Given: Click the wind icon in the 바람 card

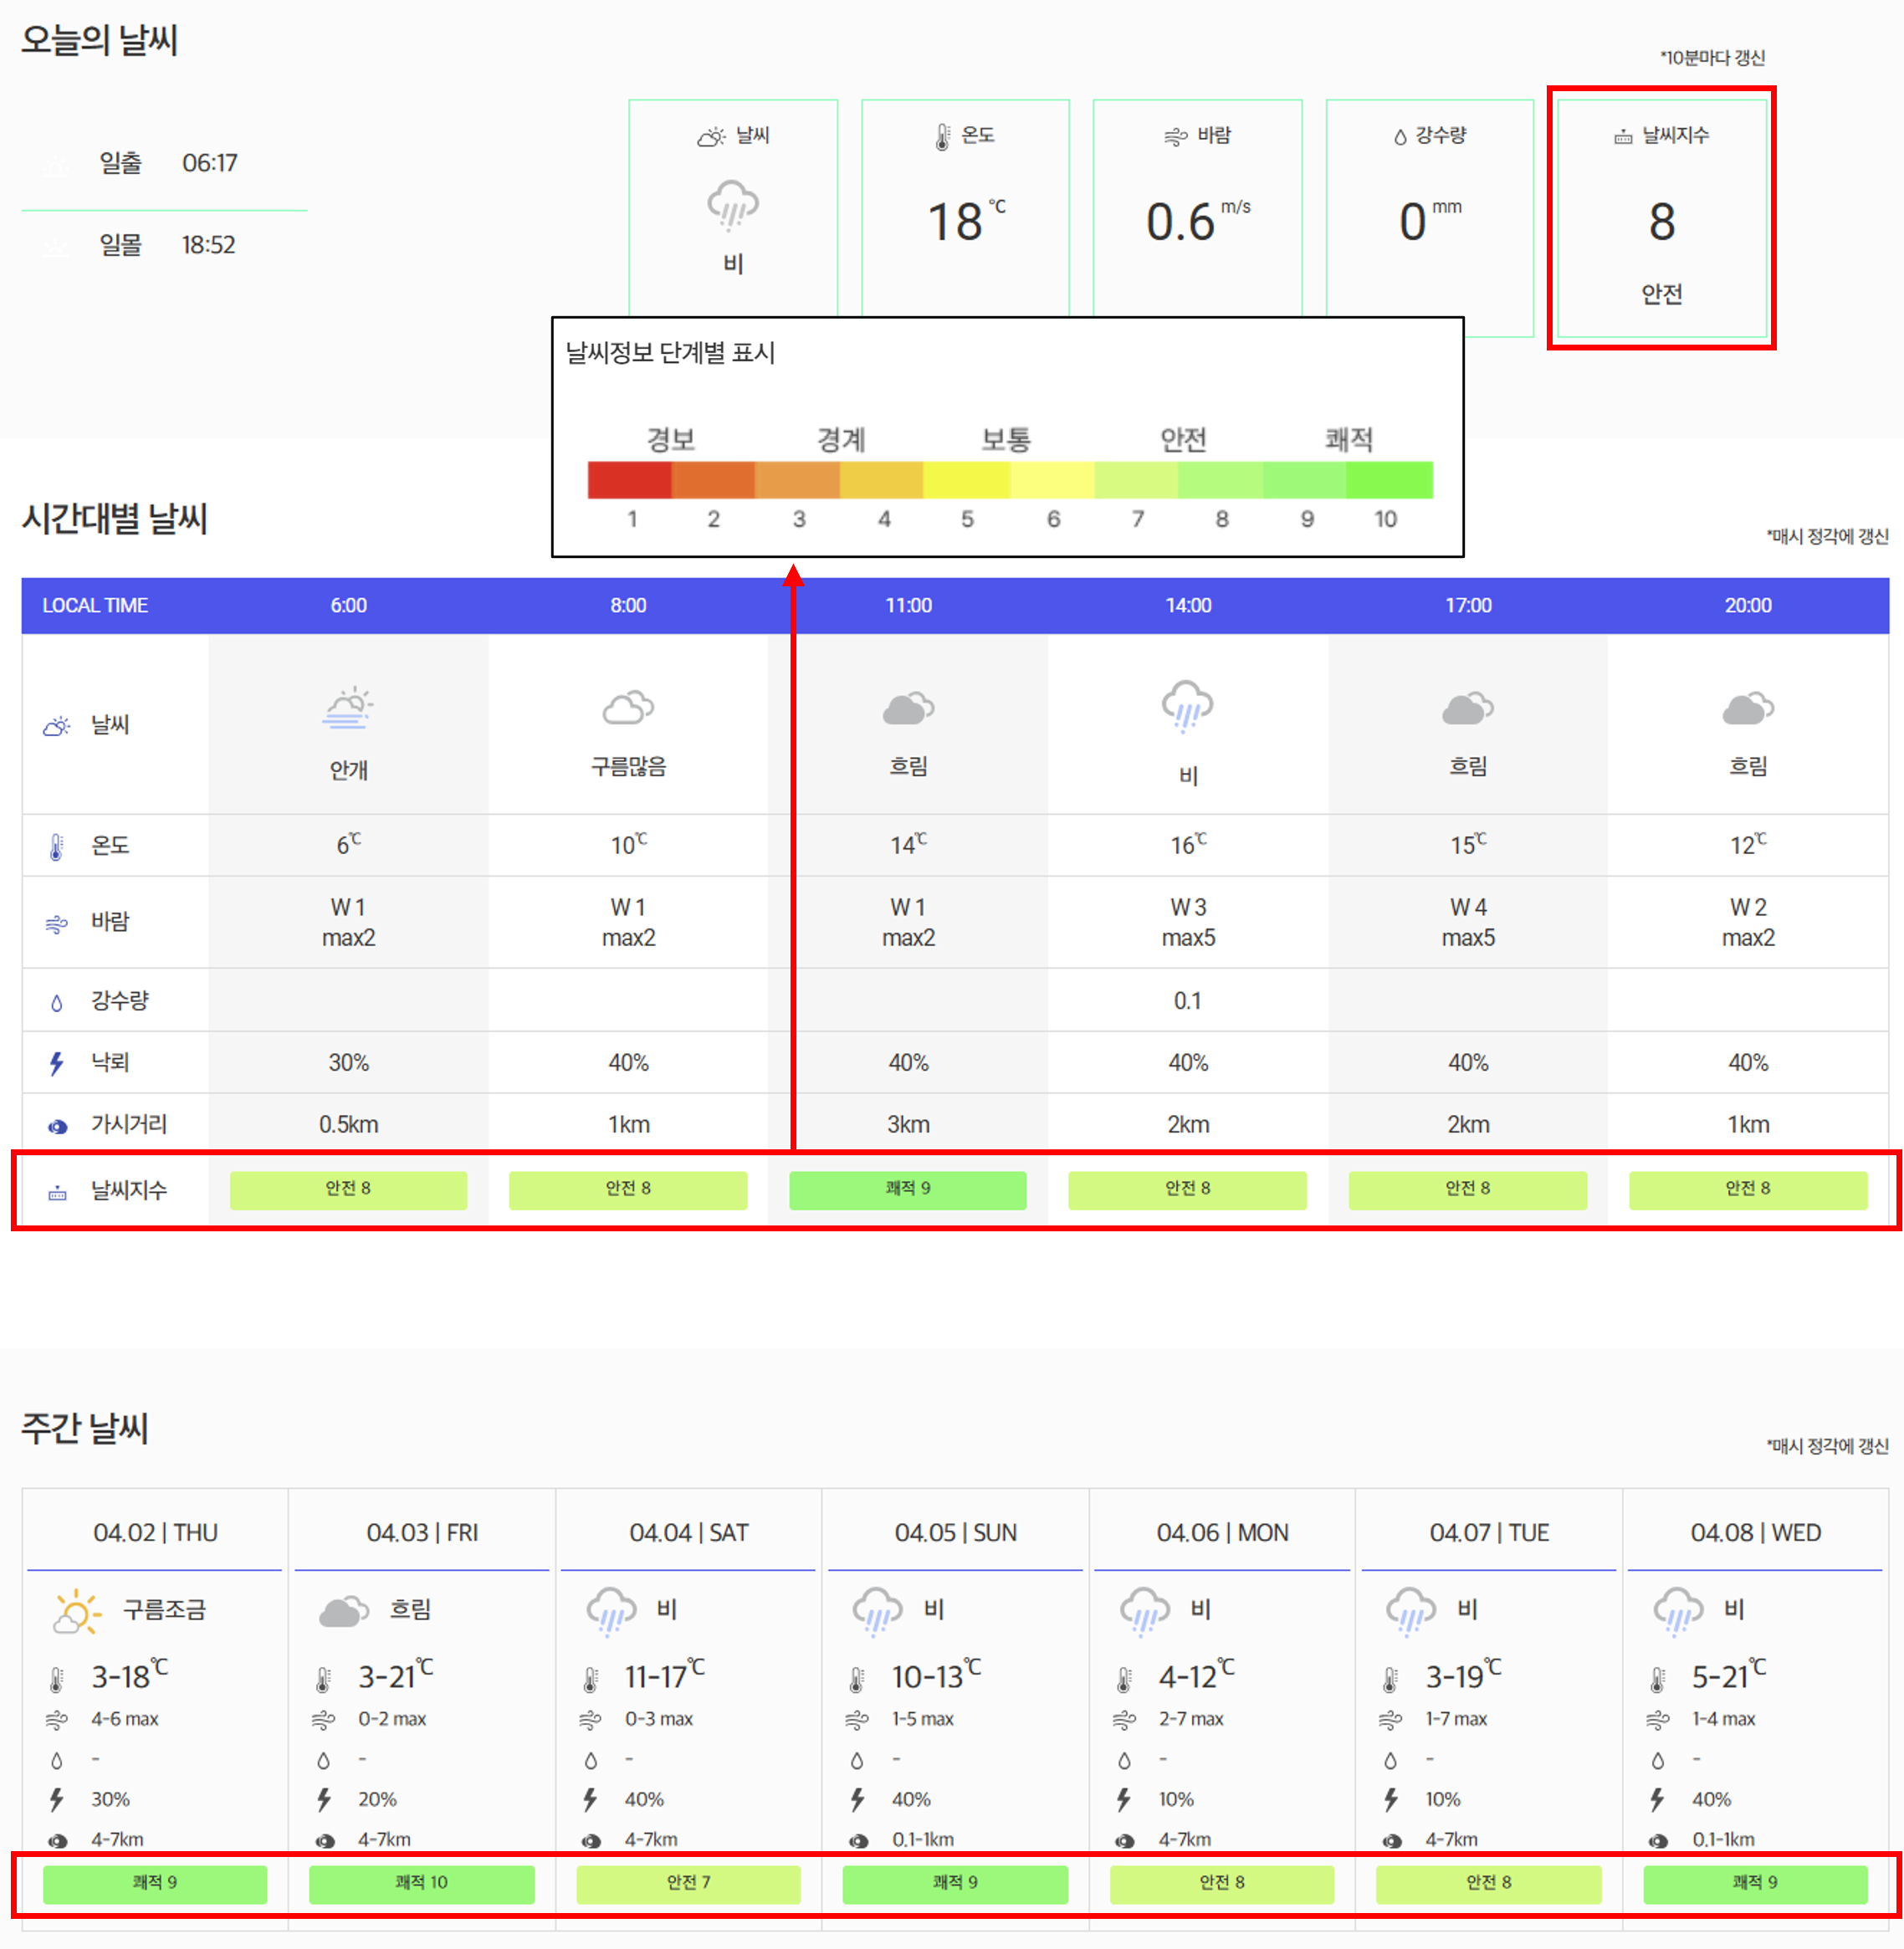Looking at the screenshot, I should tap(1175, 136).
